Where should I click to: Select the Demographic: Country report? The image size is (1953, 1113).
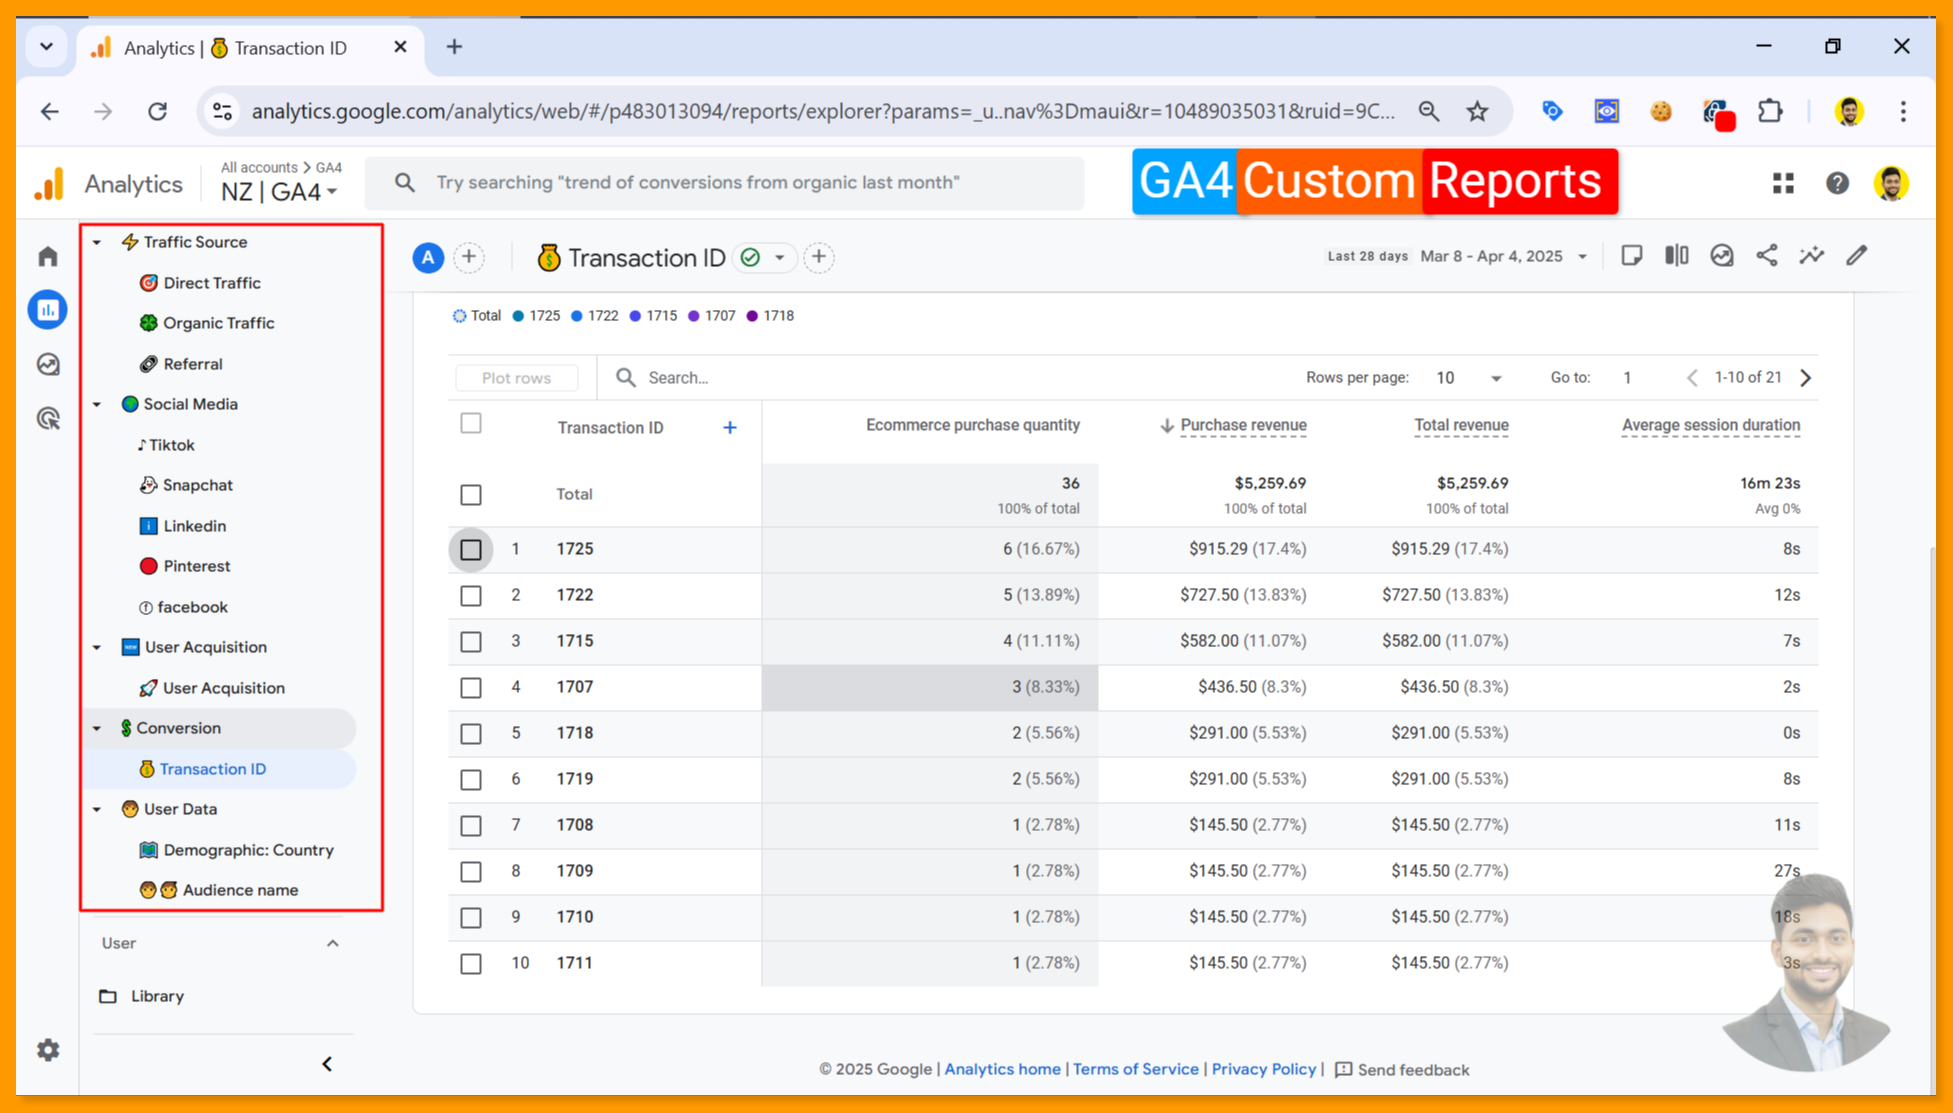click(248, 850)
